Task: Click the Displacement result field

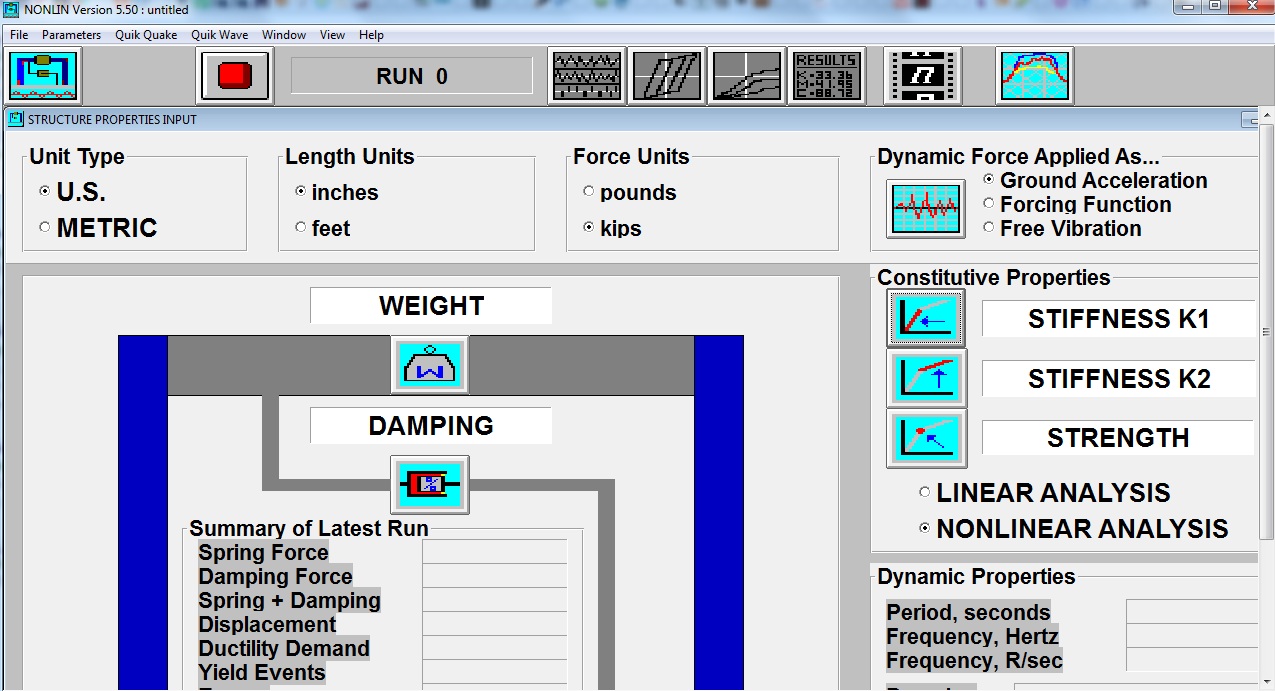Action: [494, 624]
